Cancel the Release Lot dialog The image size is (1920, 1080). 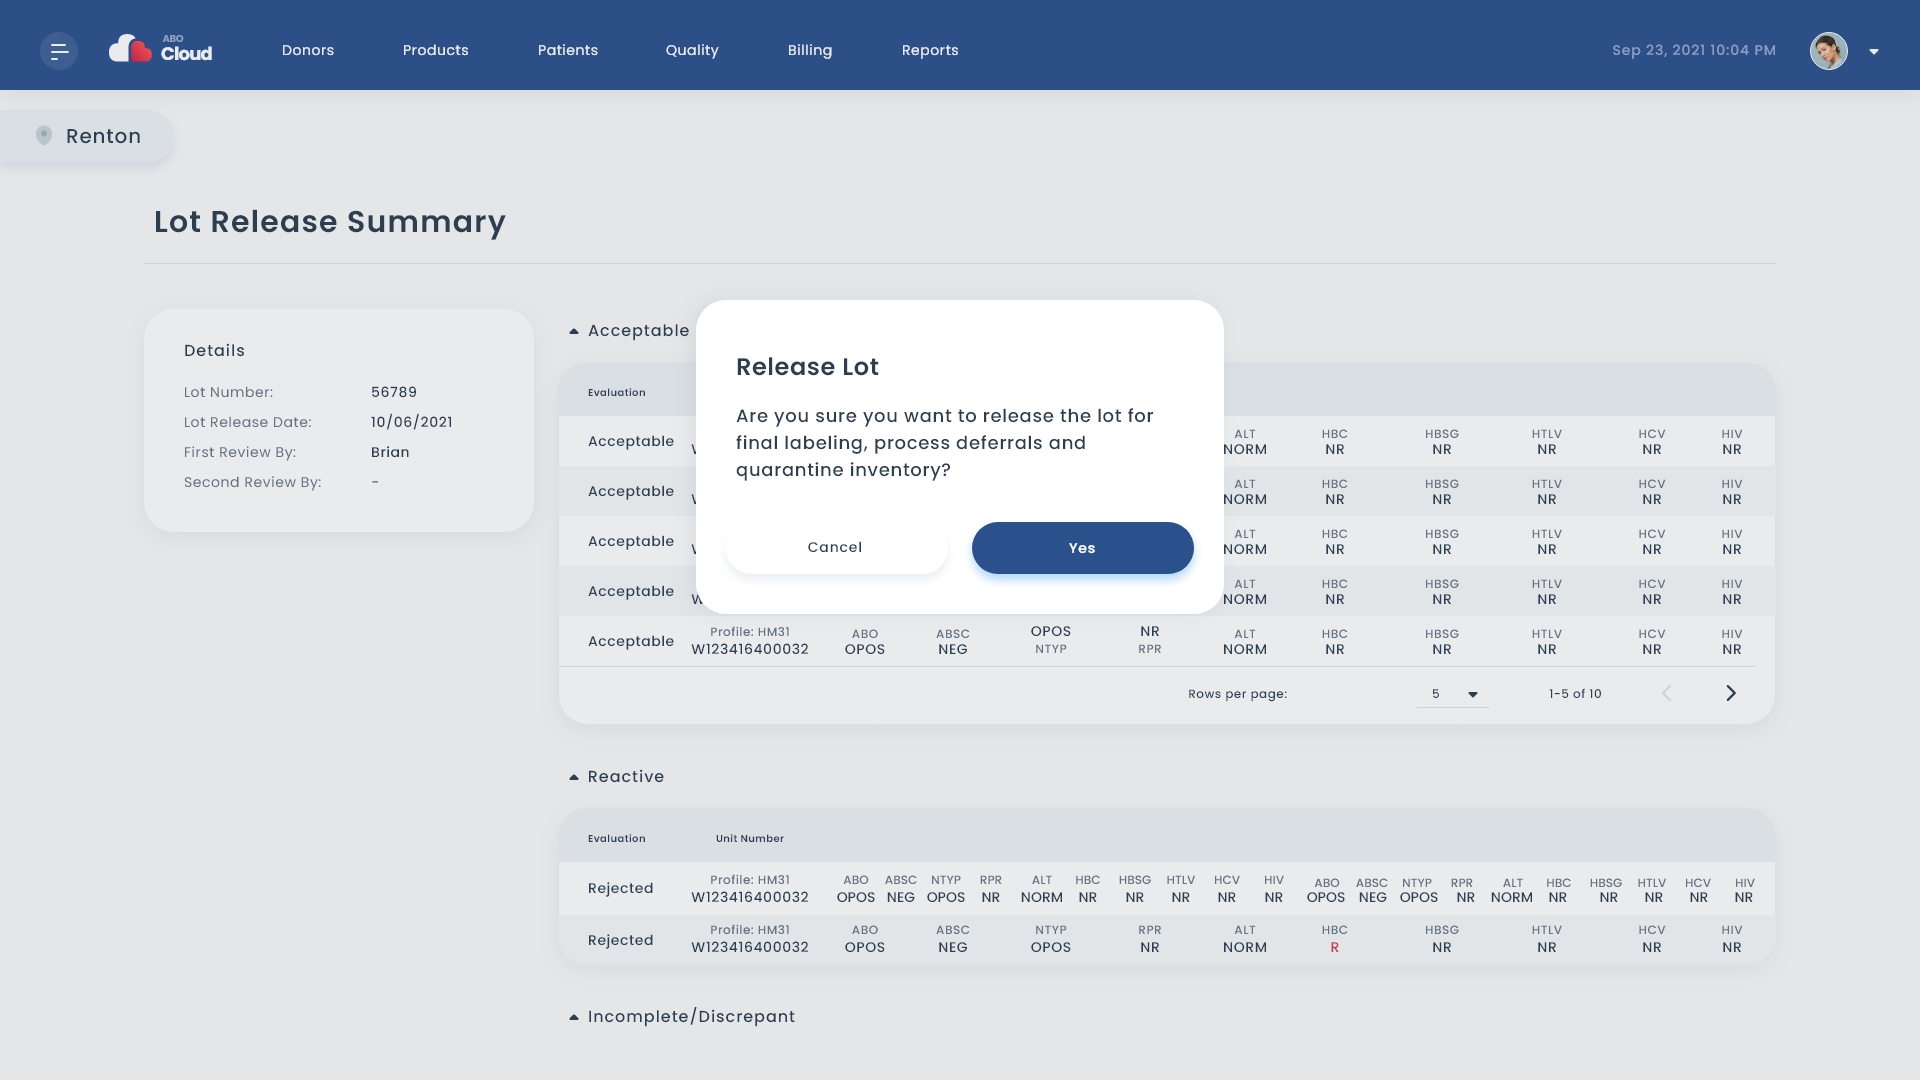tap(836, 547)
